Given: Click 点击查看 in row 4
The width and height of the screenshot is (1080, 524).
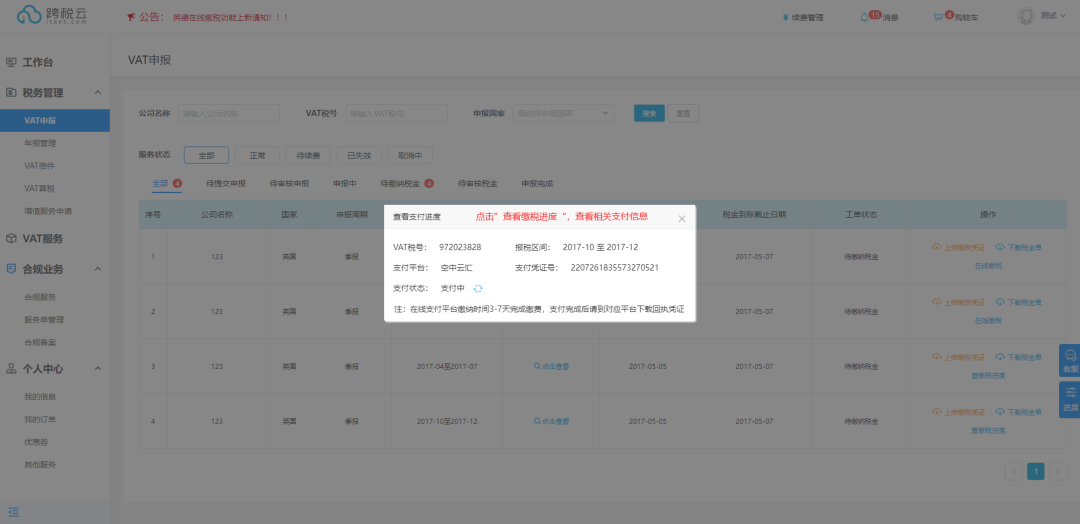Looking at the screenshot, I should pyautogui.click(x=551, y=421).
